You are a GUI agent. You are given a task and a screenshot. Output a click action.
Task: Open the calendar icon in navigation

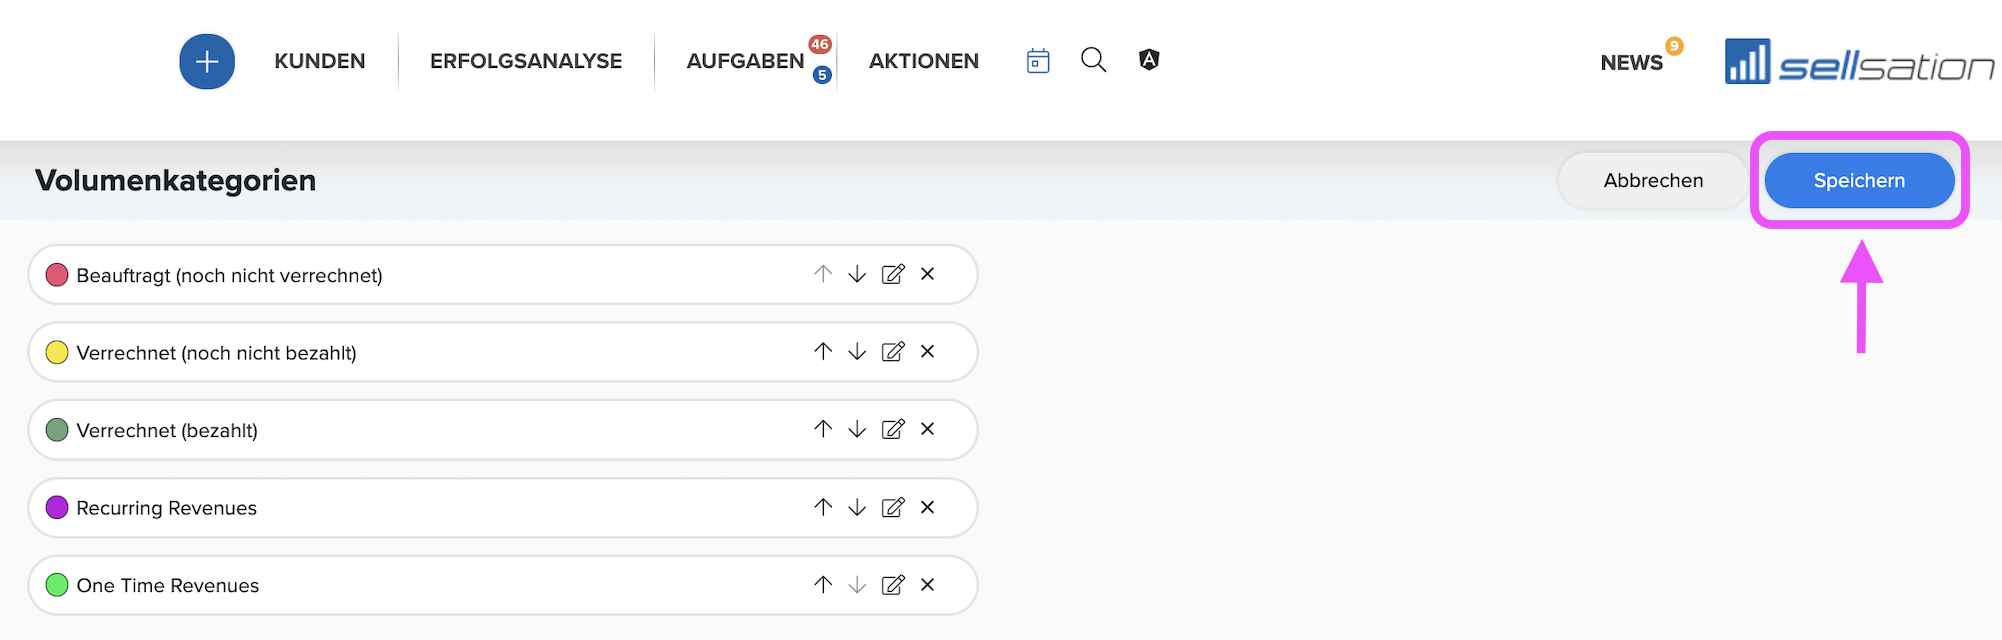[1038, 61]
